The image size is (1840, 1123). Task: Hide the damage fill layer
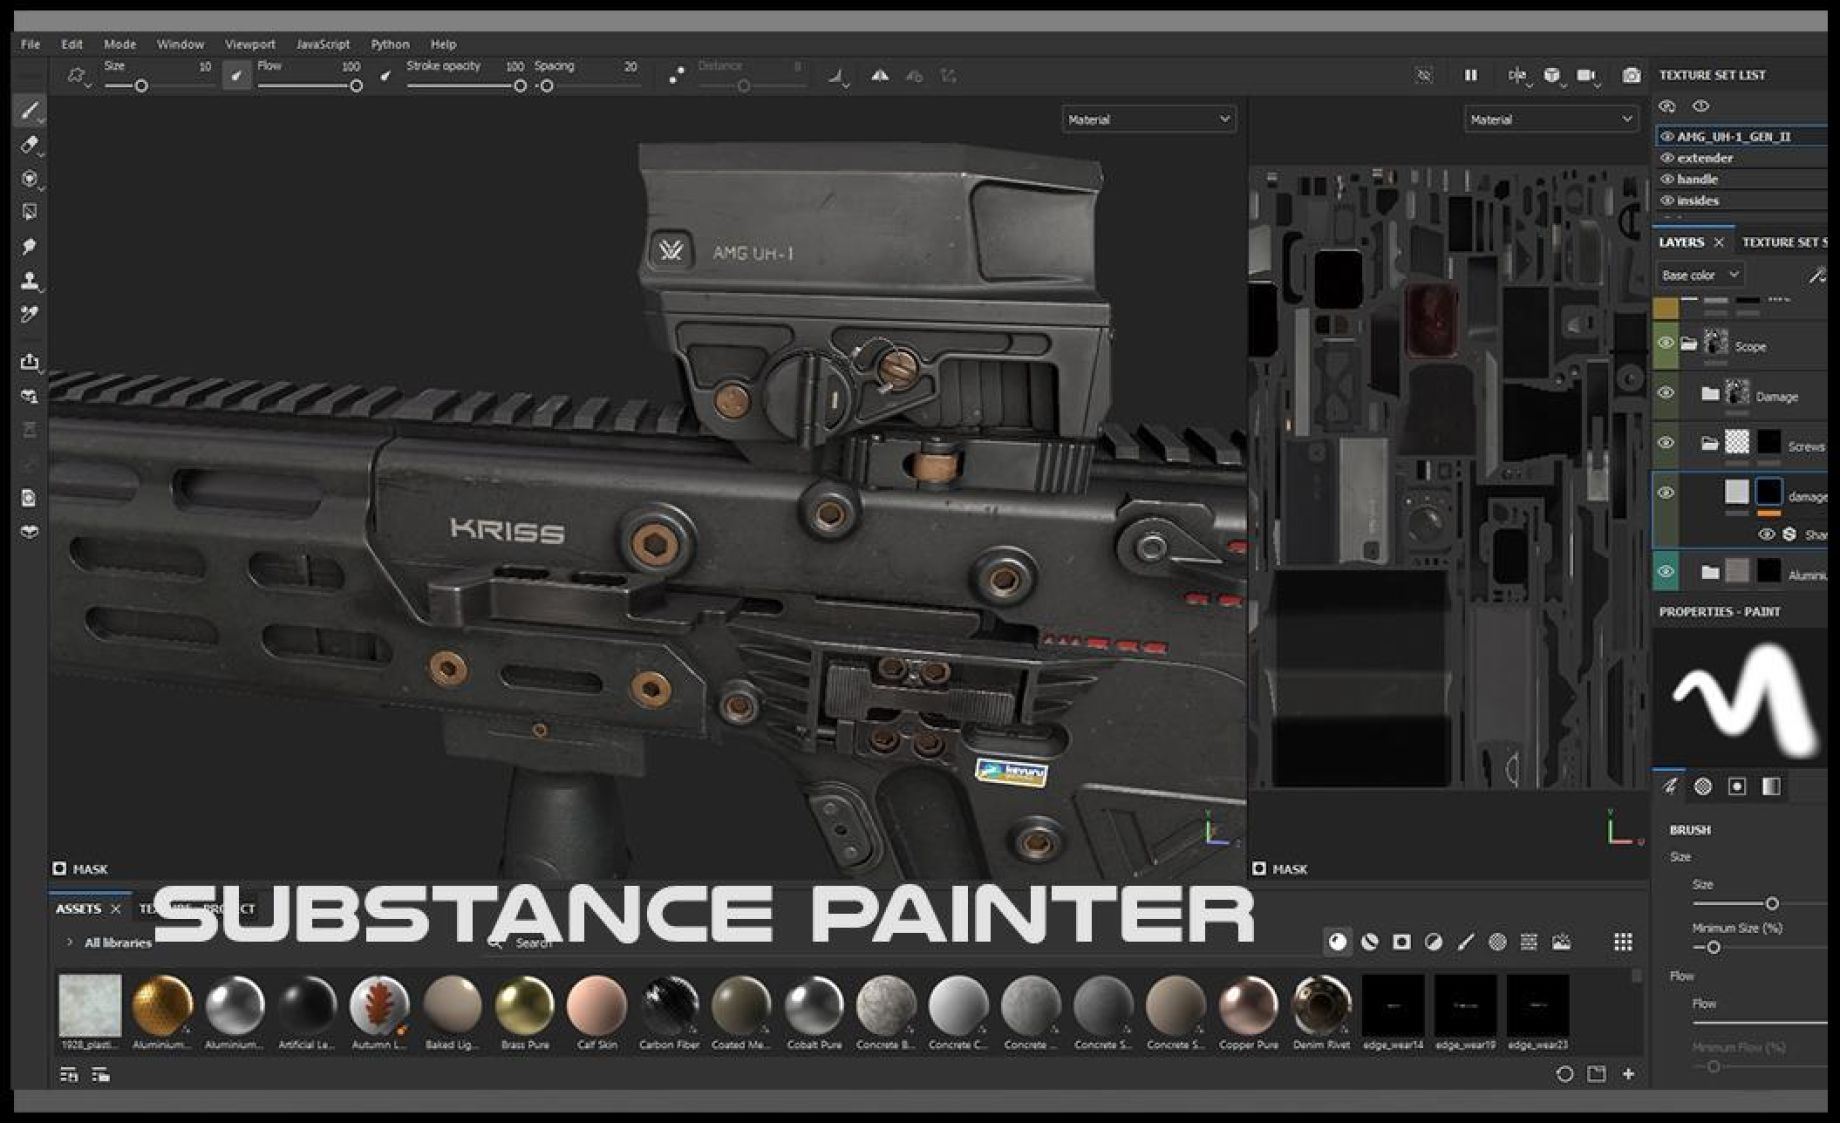[1665, 493]
